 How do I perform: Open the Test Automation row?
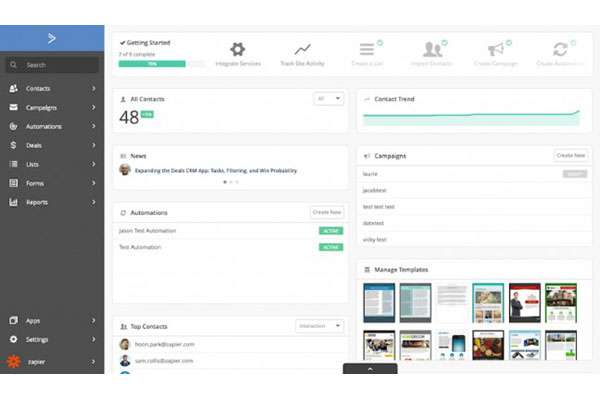point(230,247)
